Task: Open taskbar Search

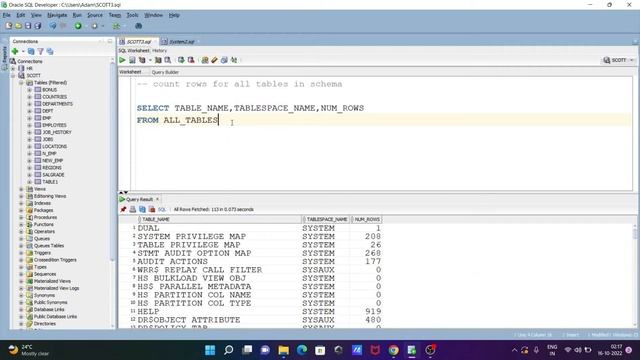Action: click(229, 350)
